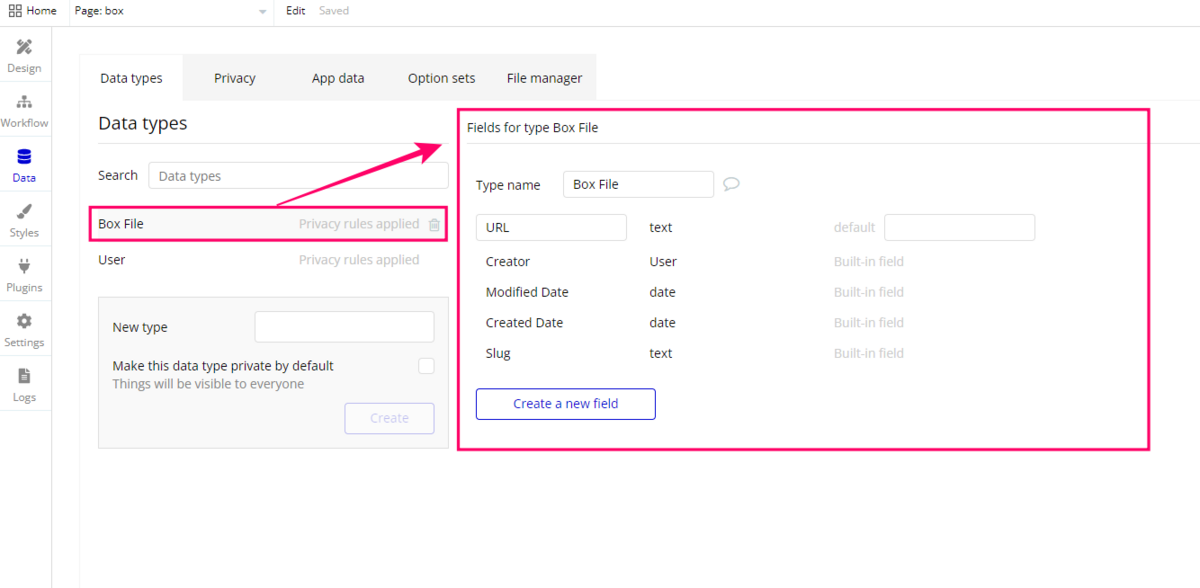1200x588 pixels.
Task: Open the Workflow section in sidebar
Action: 24,111
